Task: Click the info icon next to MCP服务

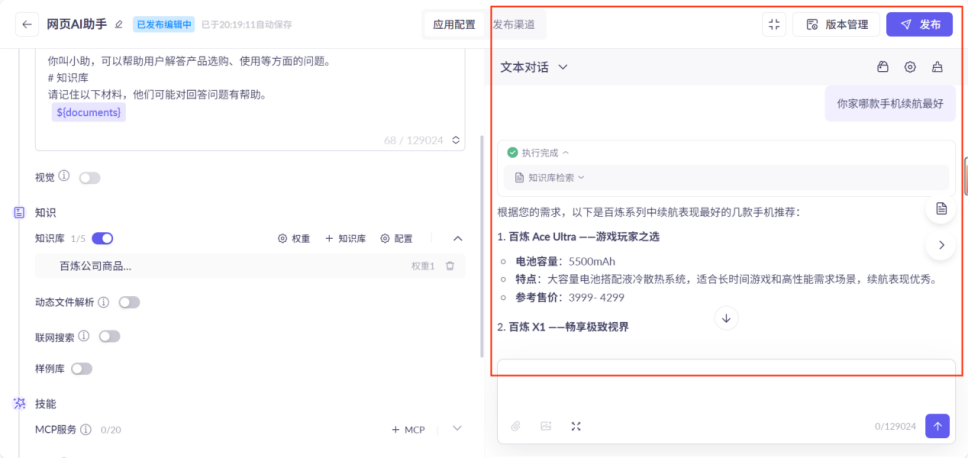Action: click(x=86, y=429)
